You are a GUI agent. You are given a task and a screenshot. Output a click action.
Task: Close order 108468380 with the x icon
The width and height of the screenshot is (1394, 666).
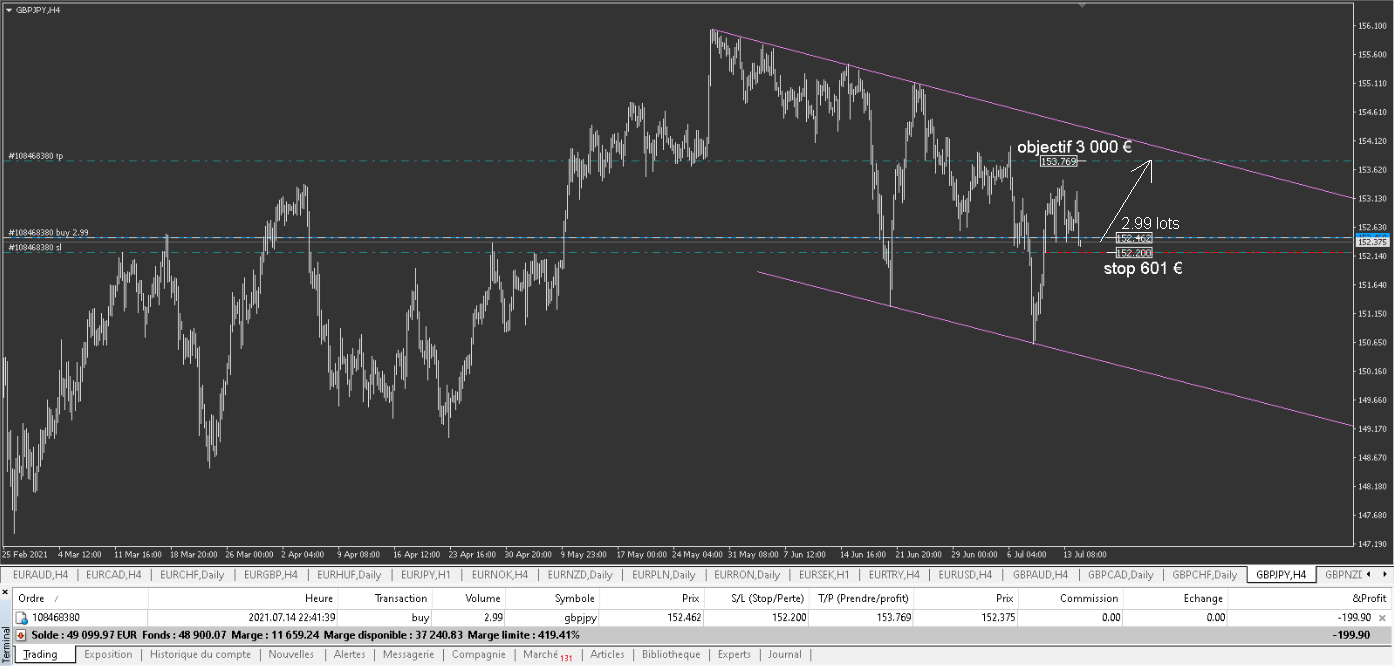point(1382,618)
